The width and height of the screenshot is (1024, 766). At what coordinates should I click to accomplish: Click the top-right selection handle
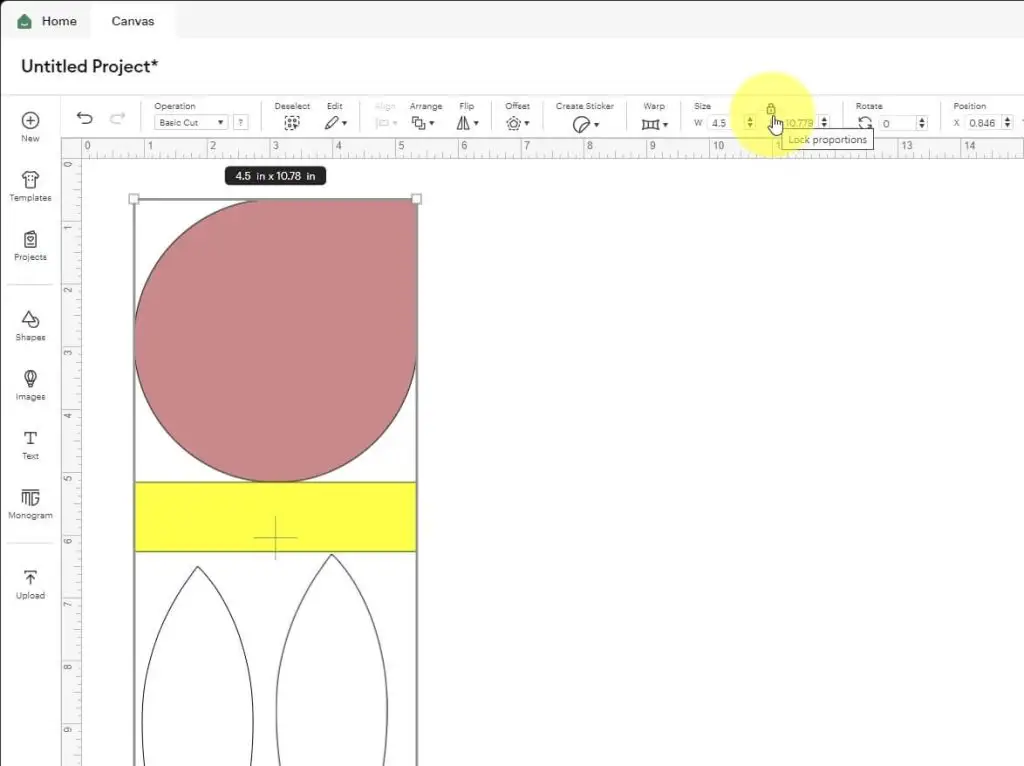(417, 199)
